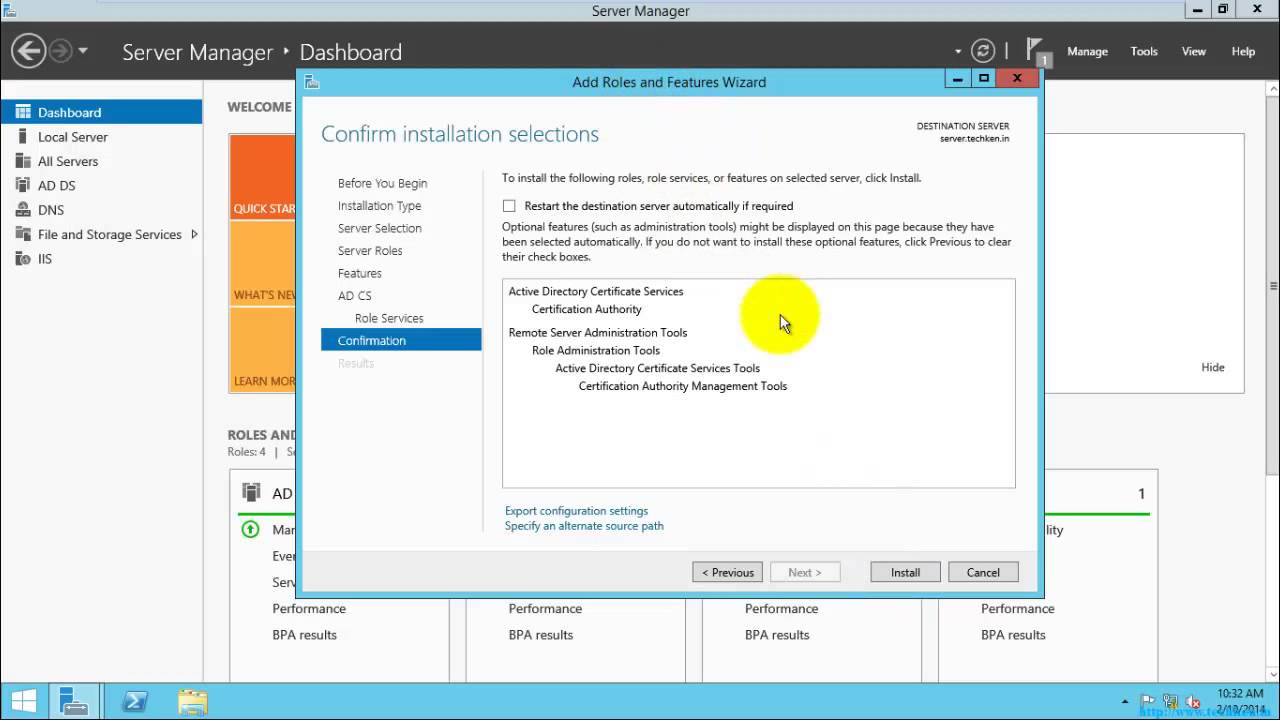Click the File and Storage Services icon
Viewport: 1280px width, 720px height.
(x=23, y=234)
